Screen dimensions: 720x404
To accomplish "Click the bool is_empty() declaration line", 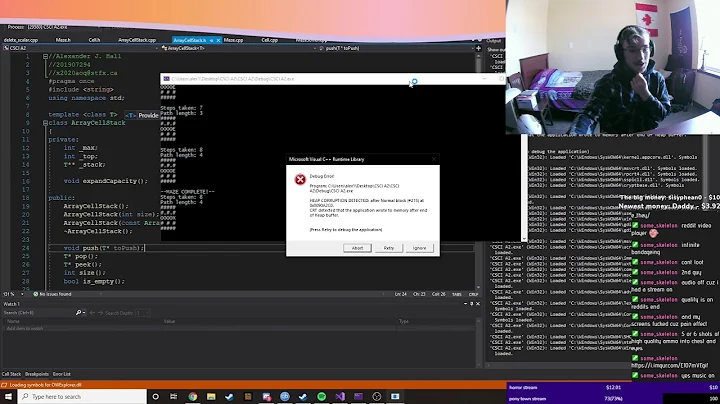I will [x=94, y=281].
